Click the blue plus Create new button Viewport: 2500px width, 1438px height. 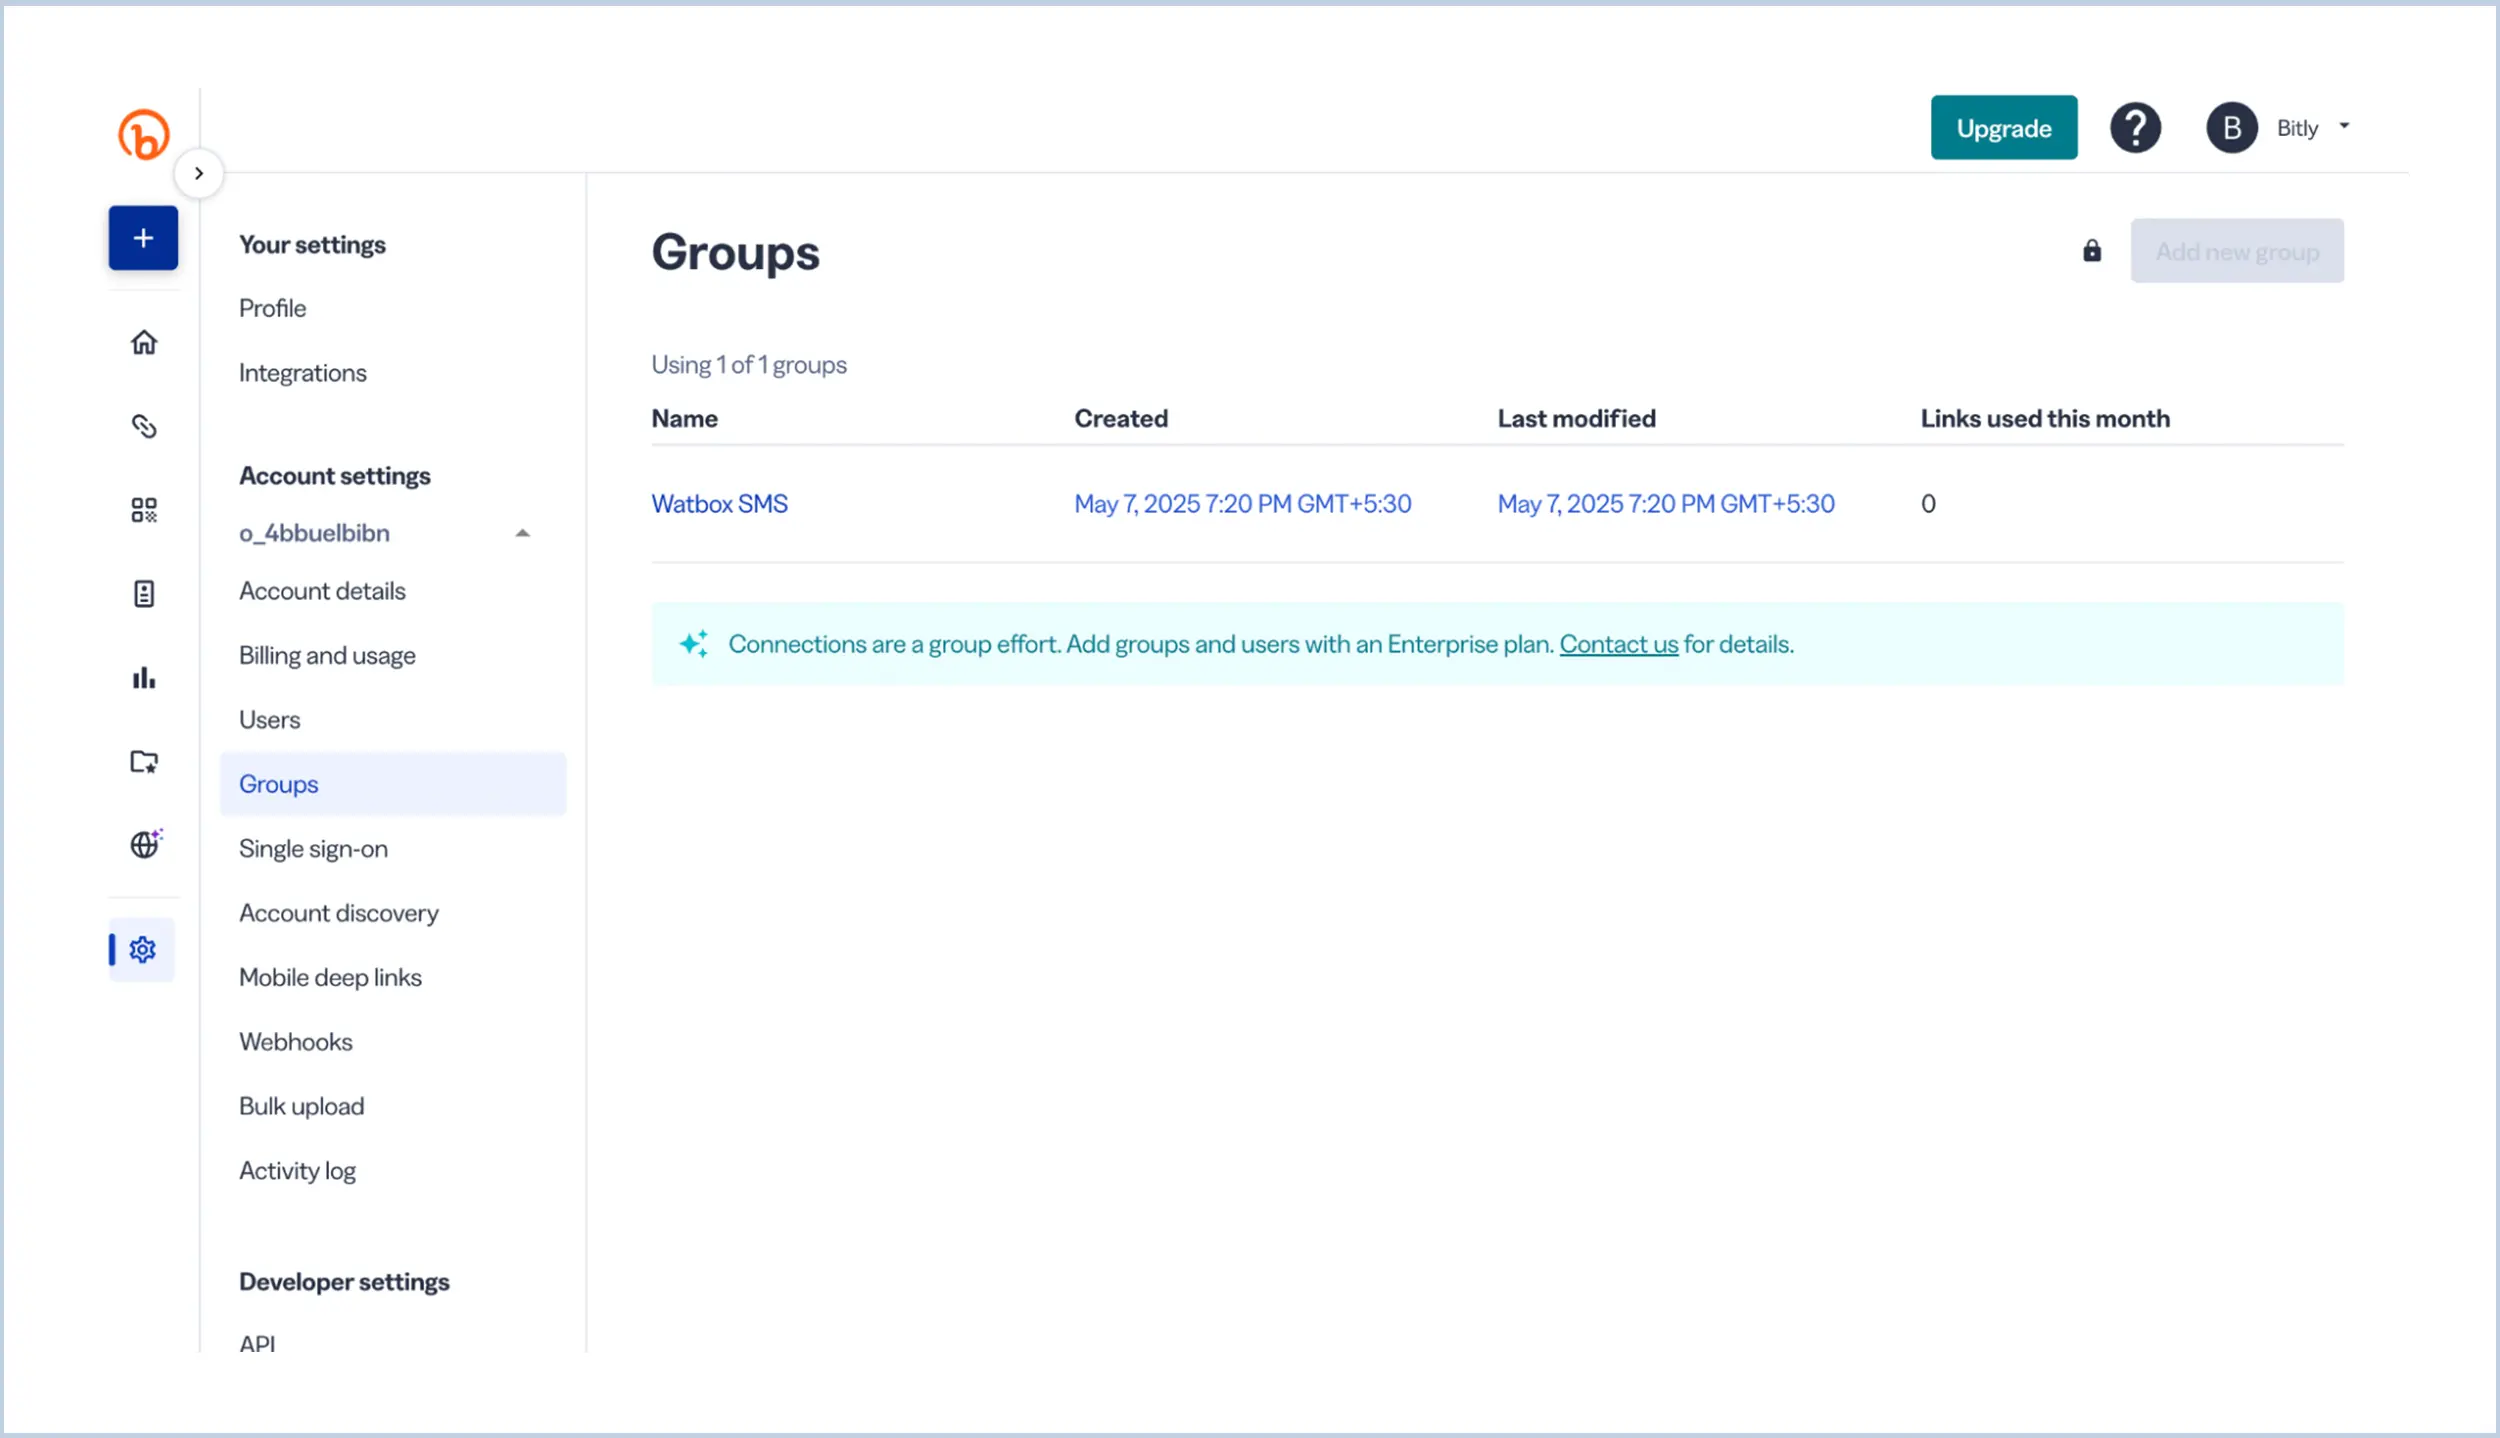[x=143, y=238]
